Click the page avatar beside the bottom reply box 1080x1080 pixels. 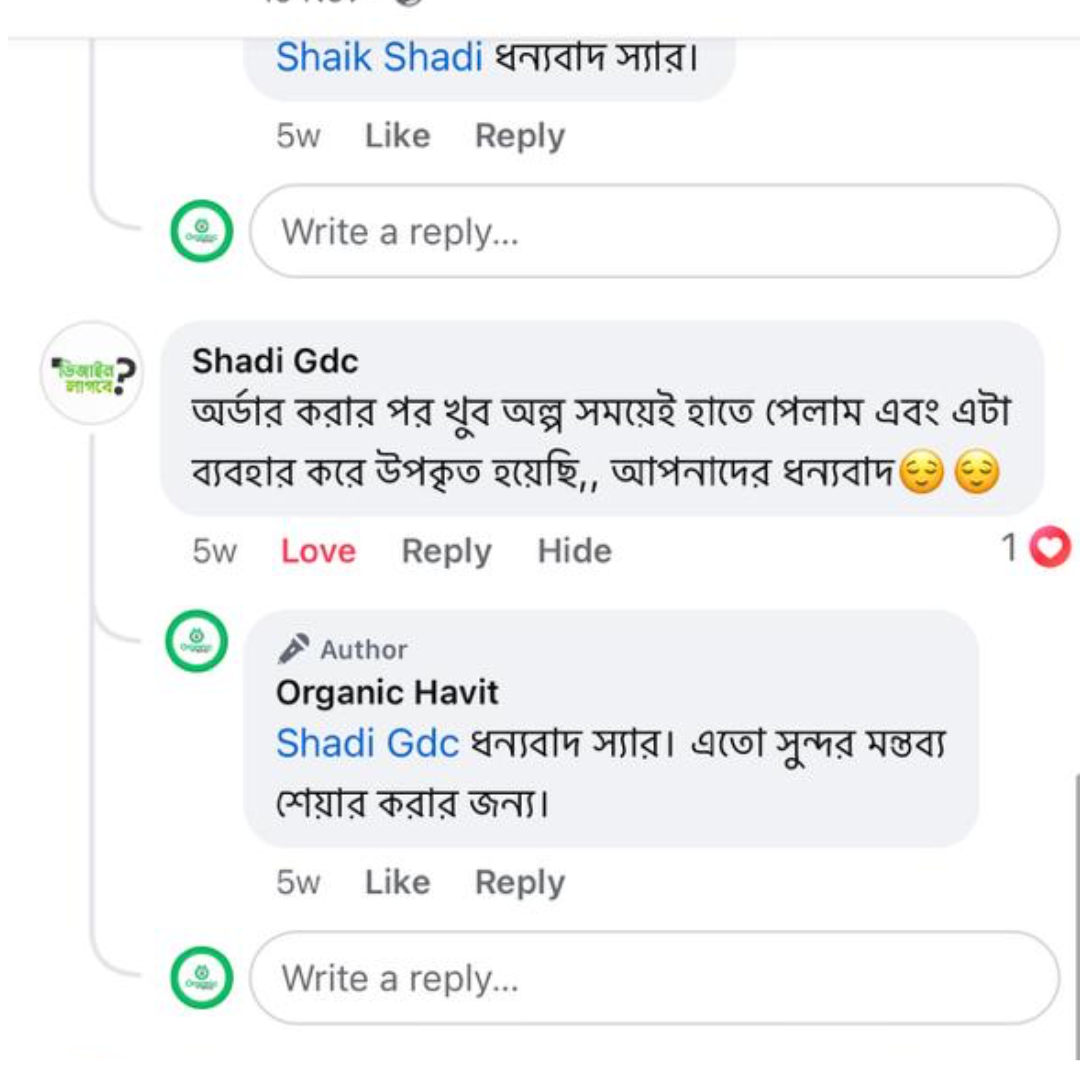point(201,977)
